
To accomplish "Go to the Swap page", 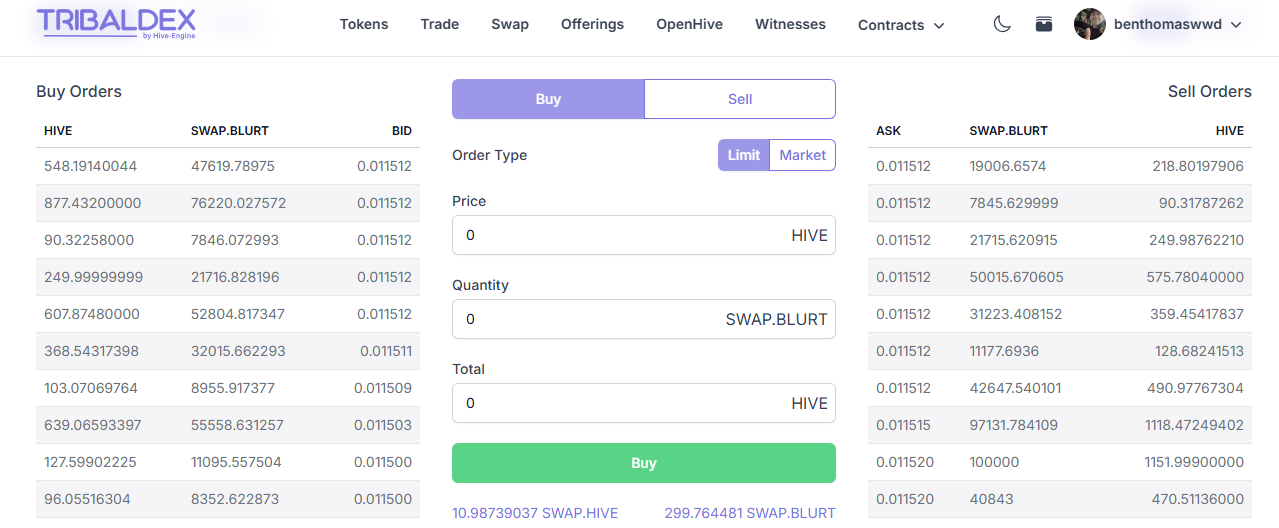I will (510, 24).
